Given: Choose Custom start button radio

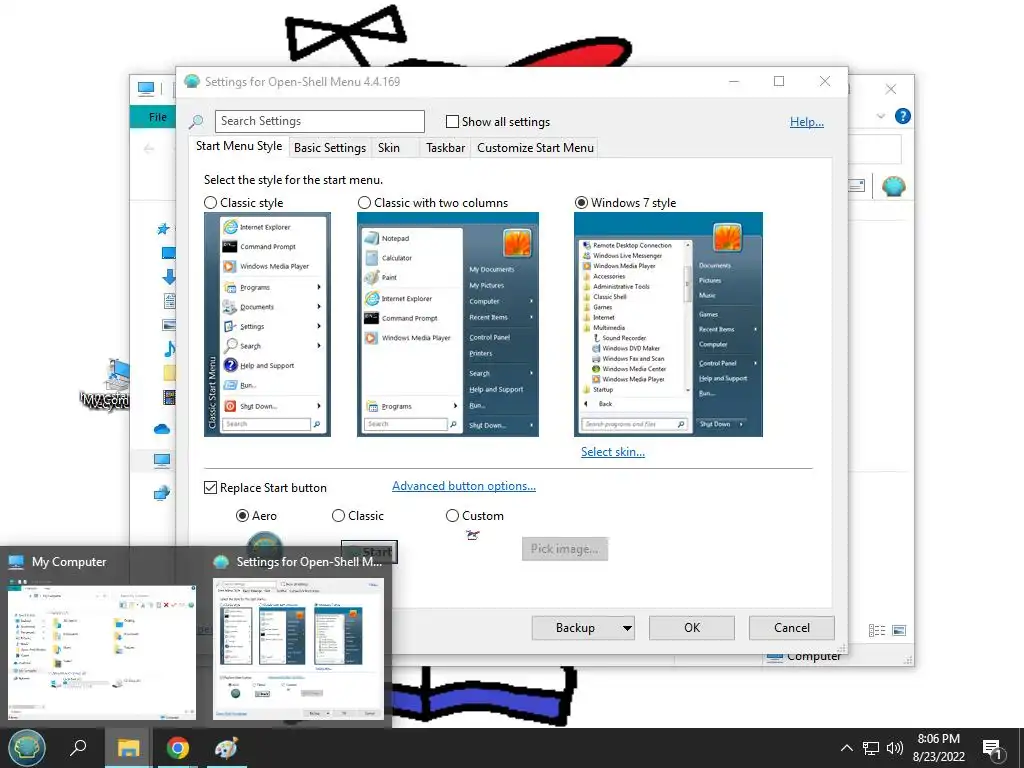Looking at the screenshot, I should click(452, 515).
